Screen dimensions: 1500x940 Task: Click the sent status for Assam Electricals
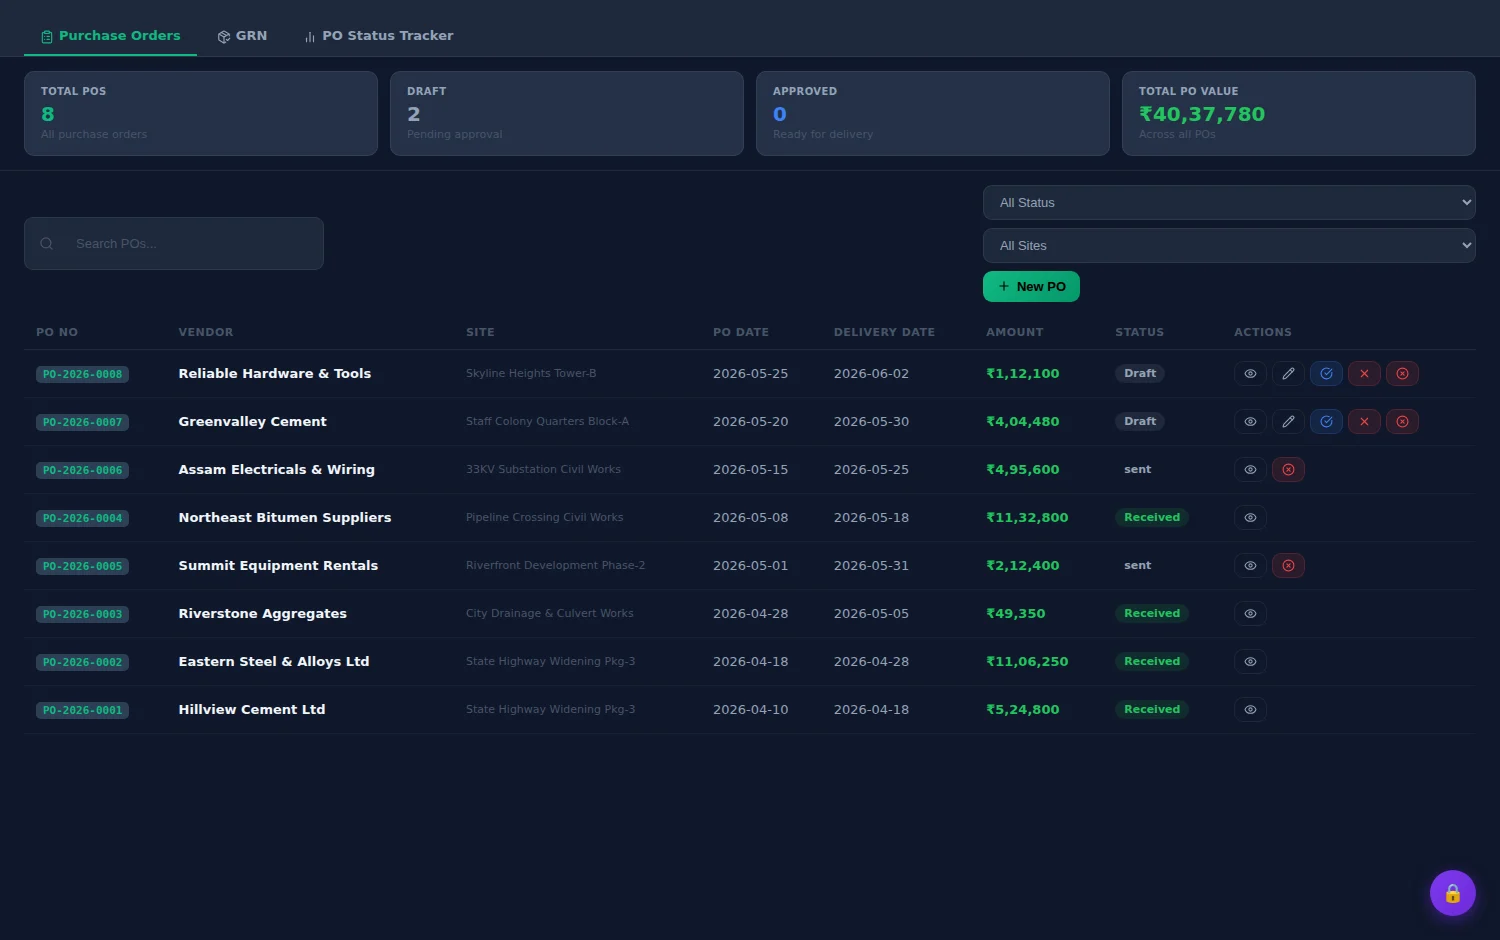[x=1137, y=469]
